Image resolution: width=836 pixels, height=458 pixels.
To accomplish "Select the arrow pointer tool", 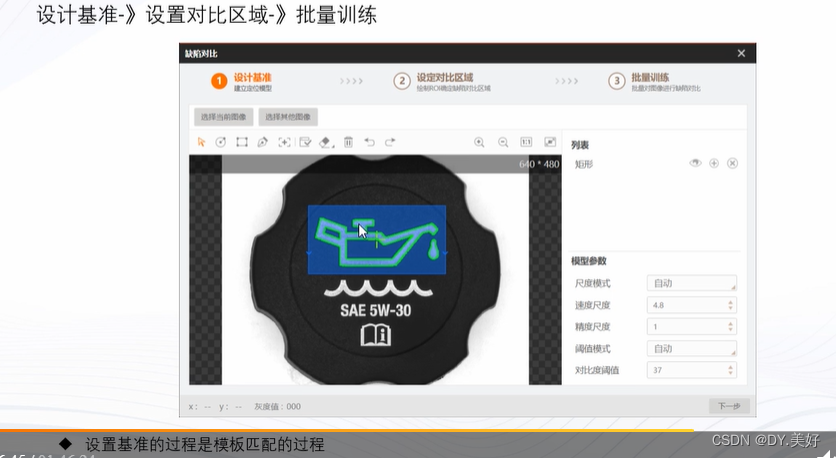I will tap(201, 142).
